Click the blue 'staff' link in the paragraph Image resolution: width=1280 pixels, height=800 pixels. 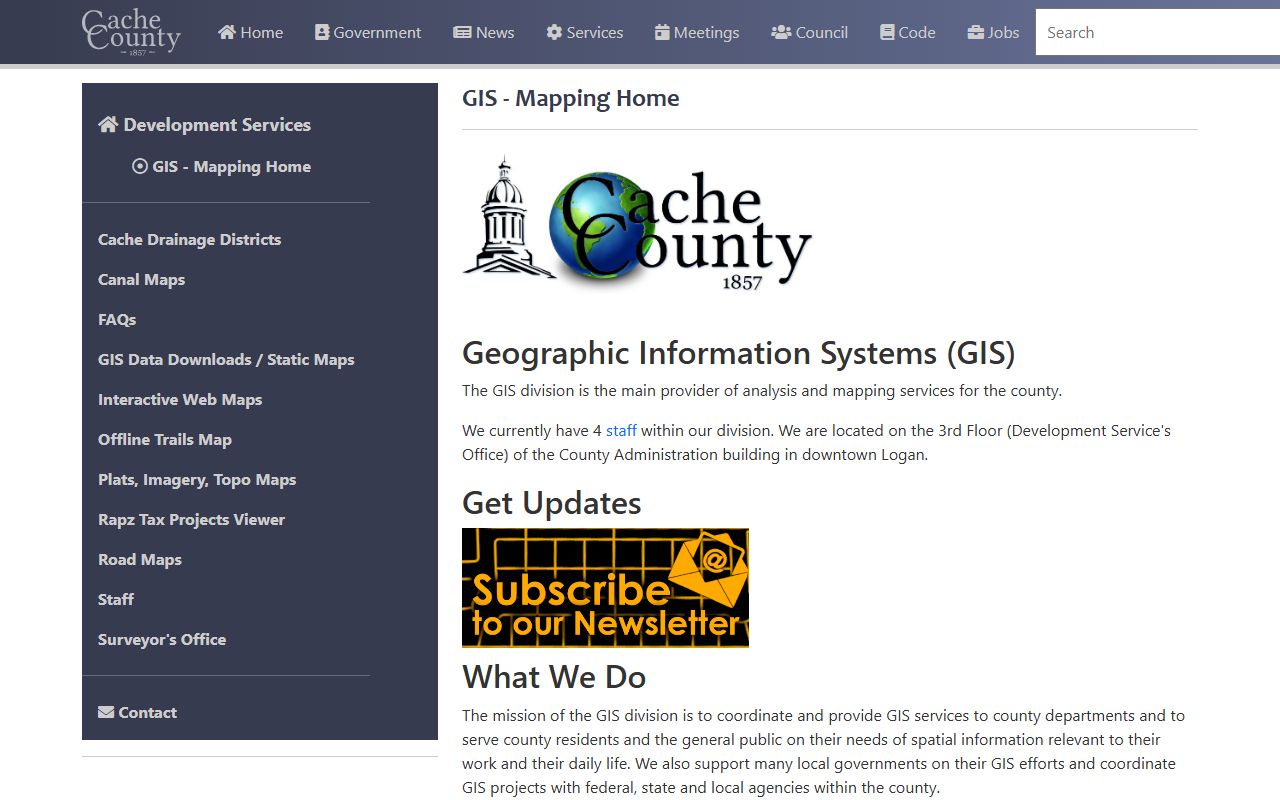tap(621, 431)
